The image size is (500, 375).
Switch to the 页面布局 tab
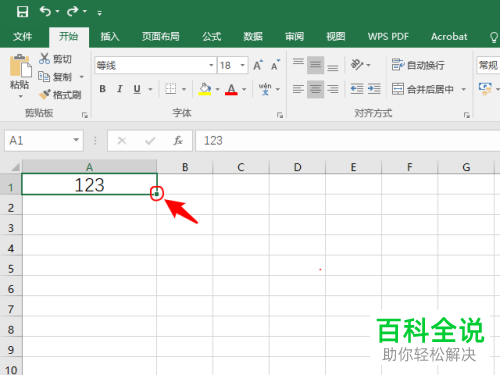pyautogui.click(x=161, y=36)
